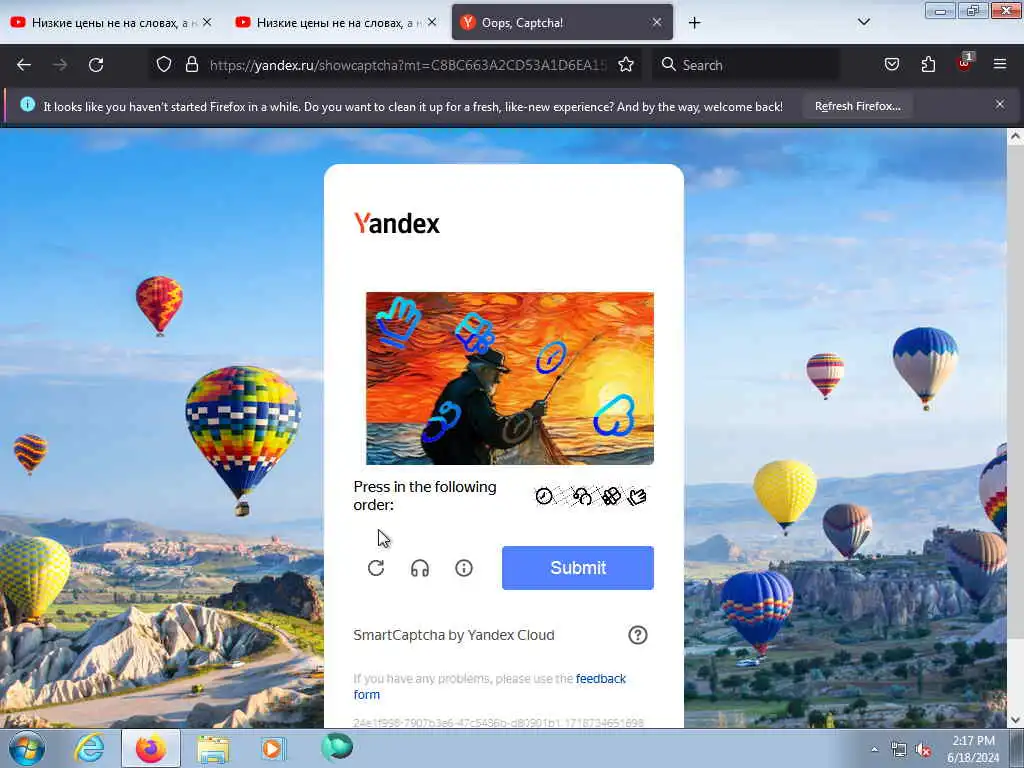Click the round green taskbar app icon
The image size is (1024, 768).
(336, 746)
